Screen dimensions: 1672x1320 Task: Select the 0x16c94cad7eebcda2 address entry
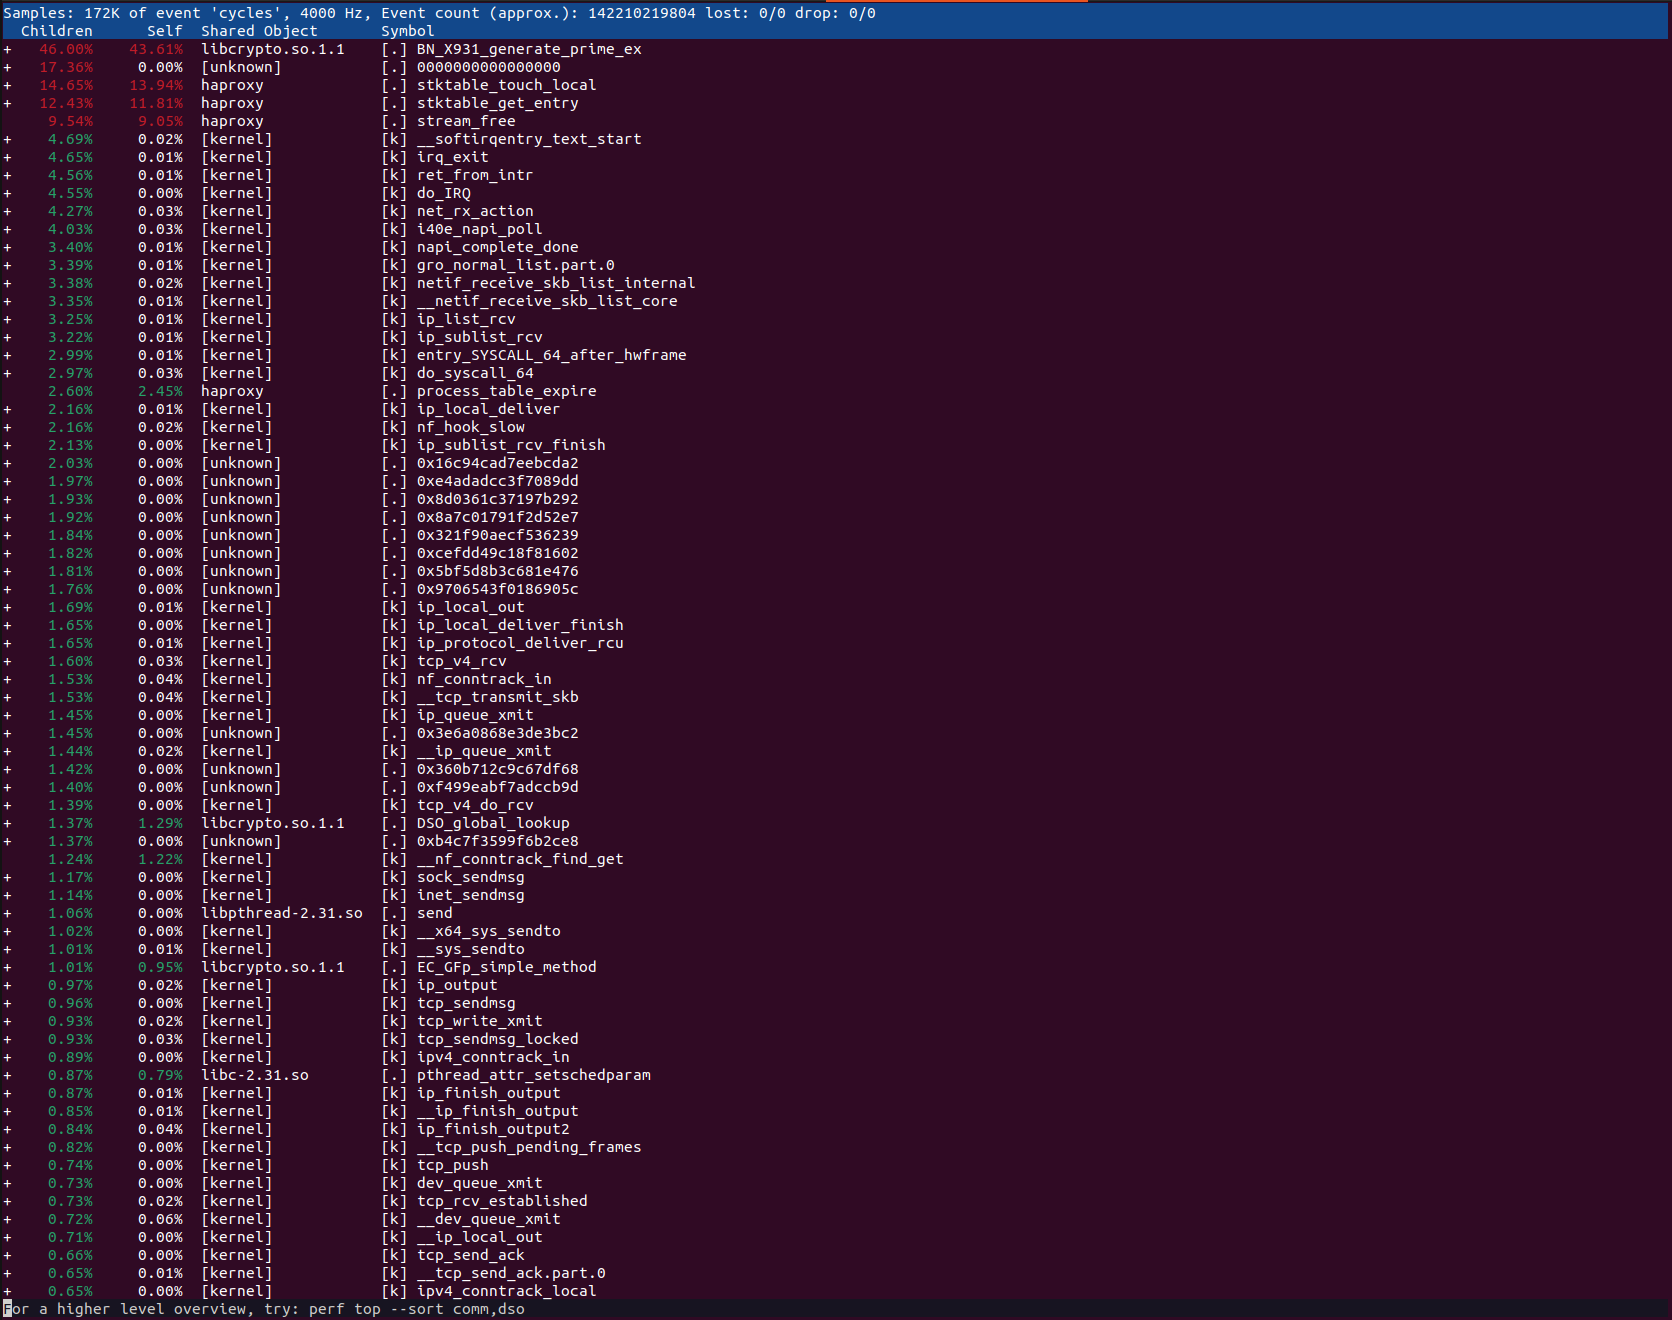click(498, 463)
